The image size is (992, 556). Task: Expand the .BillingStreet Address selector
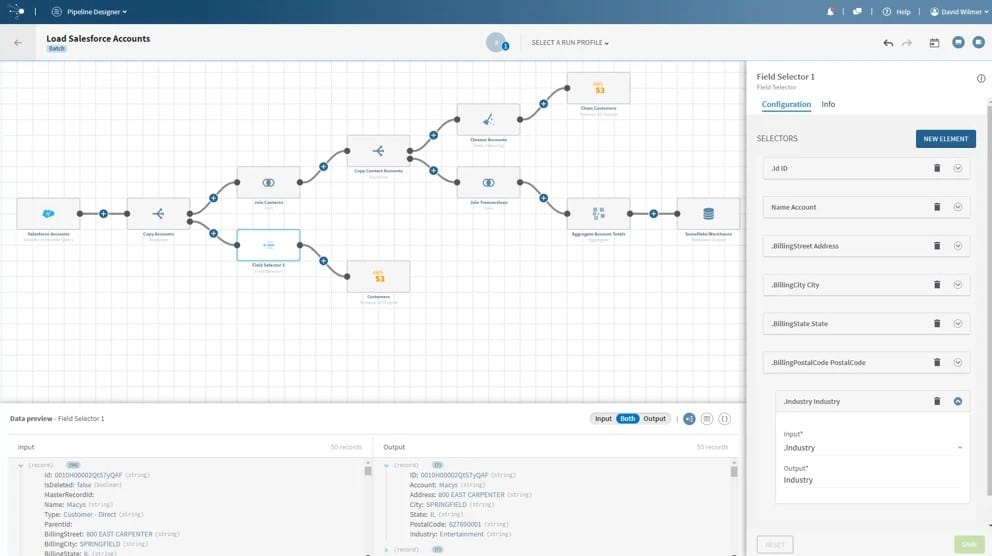click(958, 245)
